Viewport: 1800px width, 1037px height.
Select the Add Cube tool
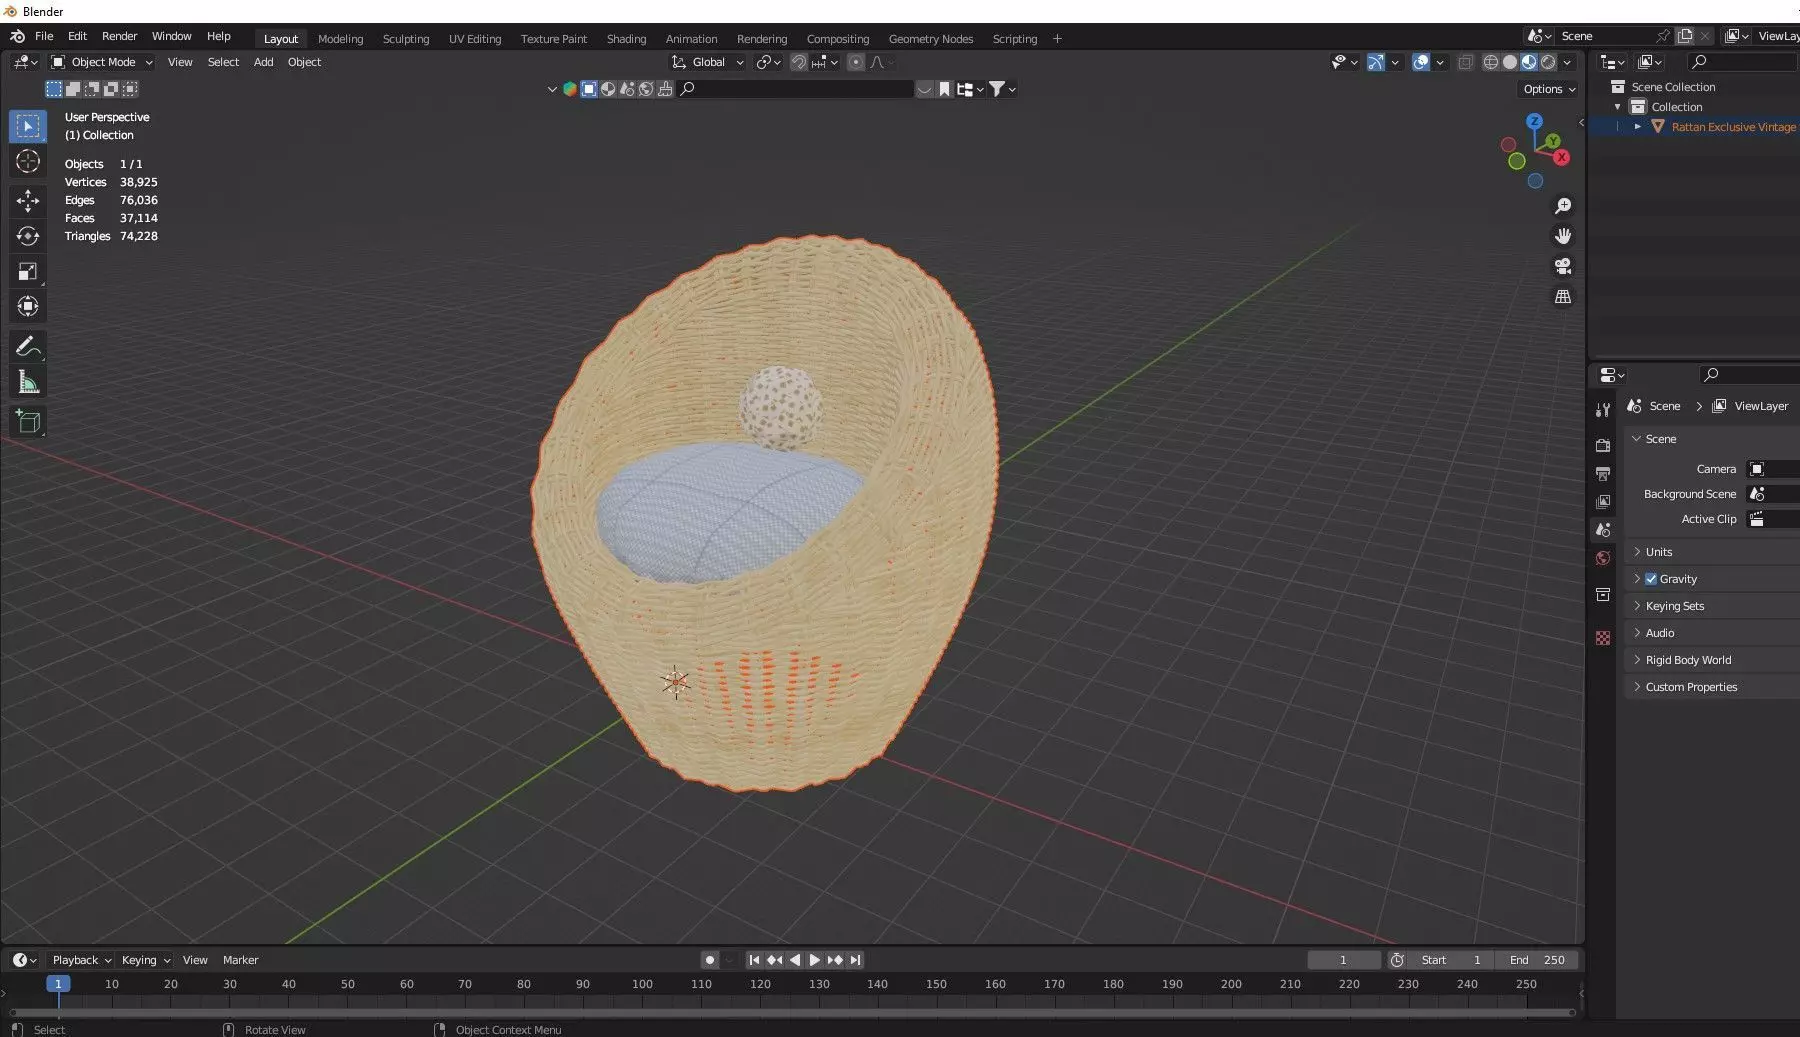pos(28,422)
